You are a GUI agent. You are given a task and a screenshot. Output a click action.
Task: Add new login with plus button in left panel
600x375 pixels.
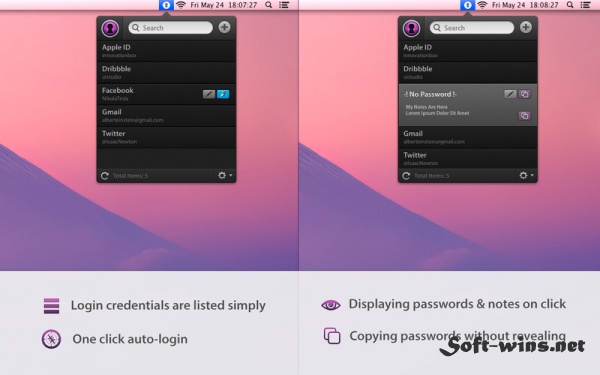pyautogui.click(x=224, y=27)
